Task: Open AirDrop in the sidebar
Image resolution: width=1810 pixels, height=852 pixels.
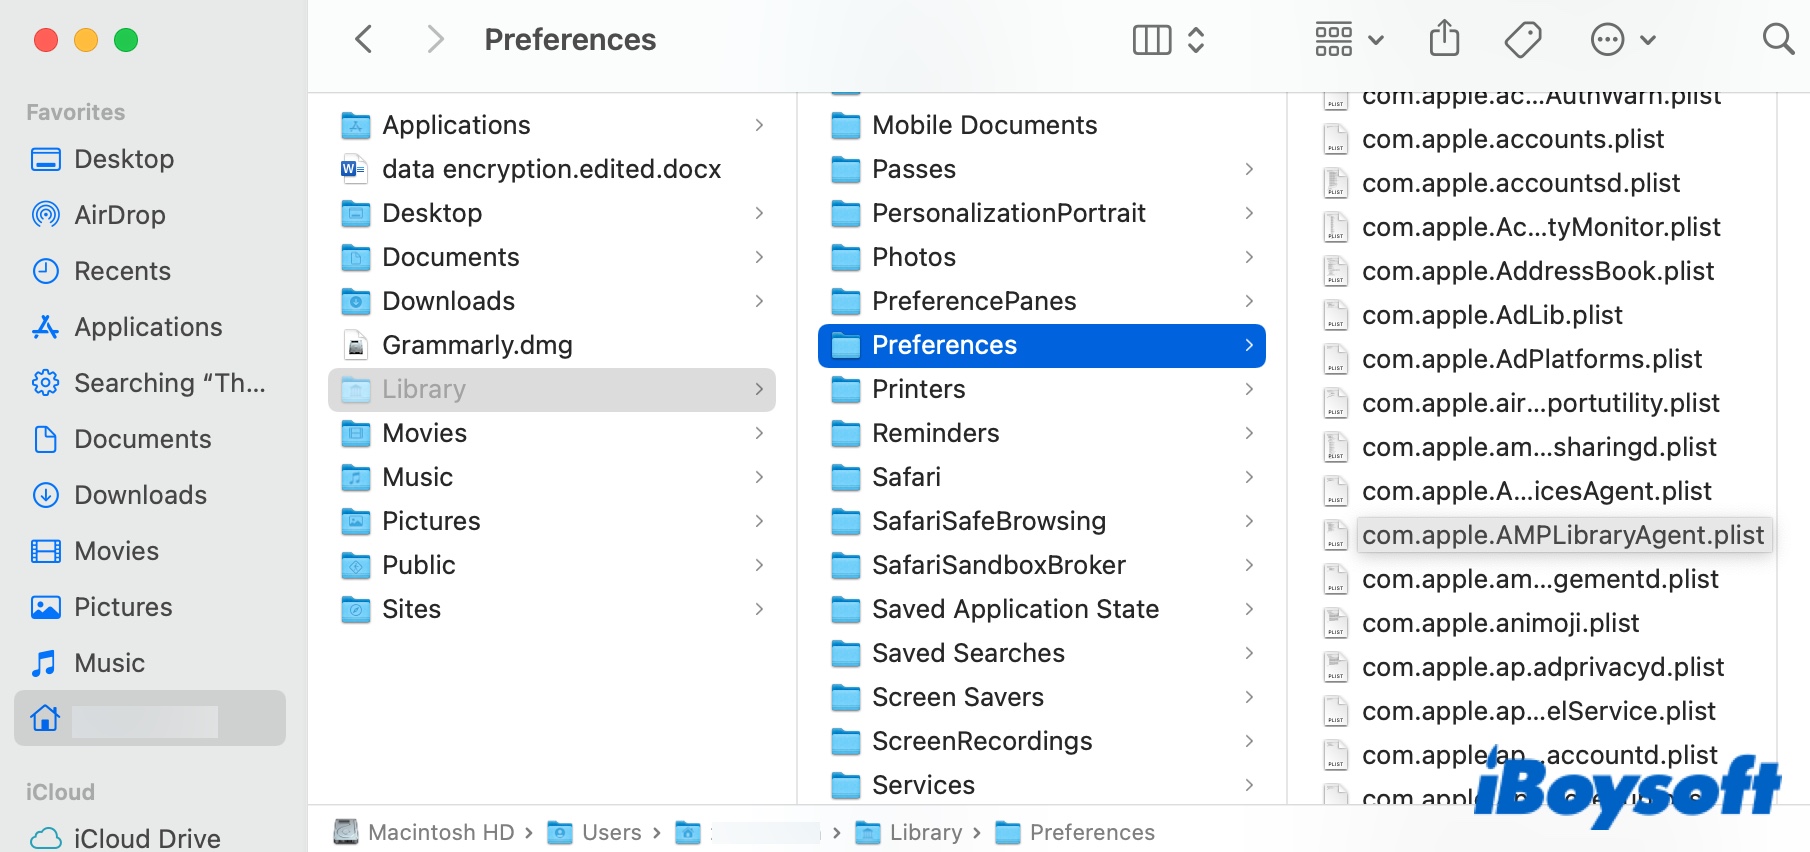Action: (x=119, y=215)
